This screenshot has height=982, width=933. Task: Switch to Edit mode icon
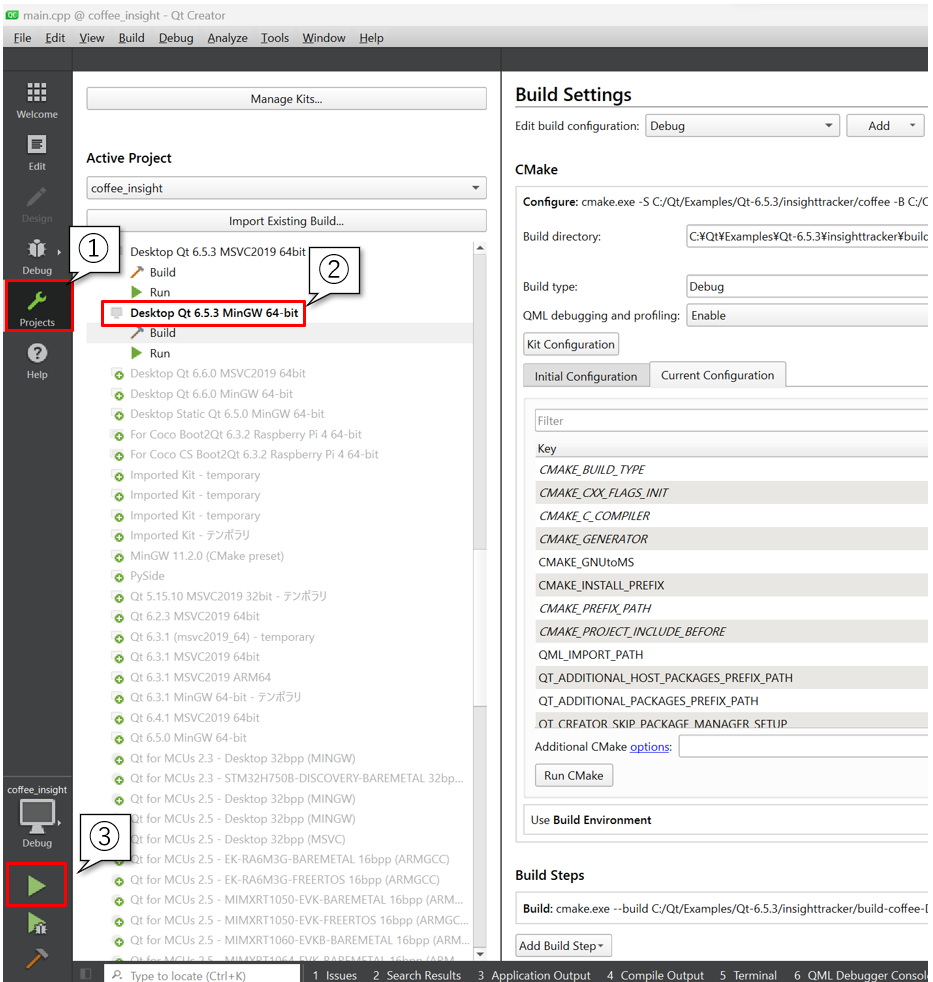tap(37, 152)
